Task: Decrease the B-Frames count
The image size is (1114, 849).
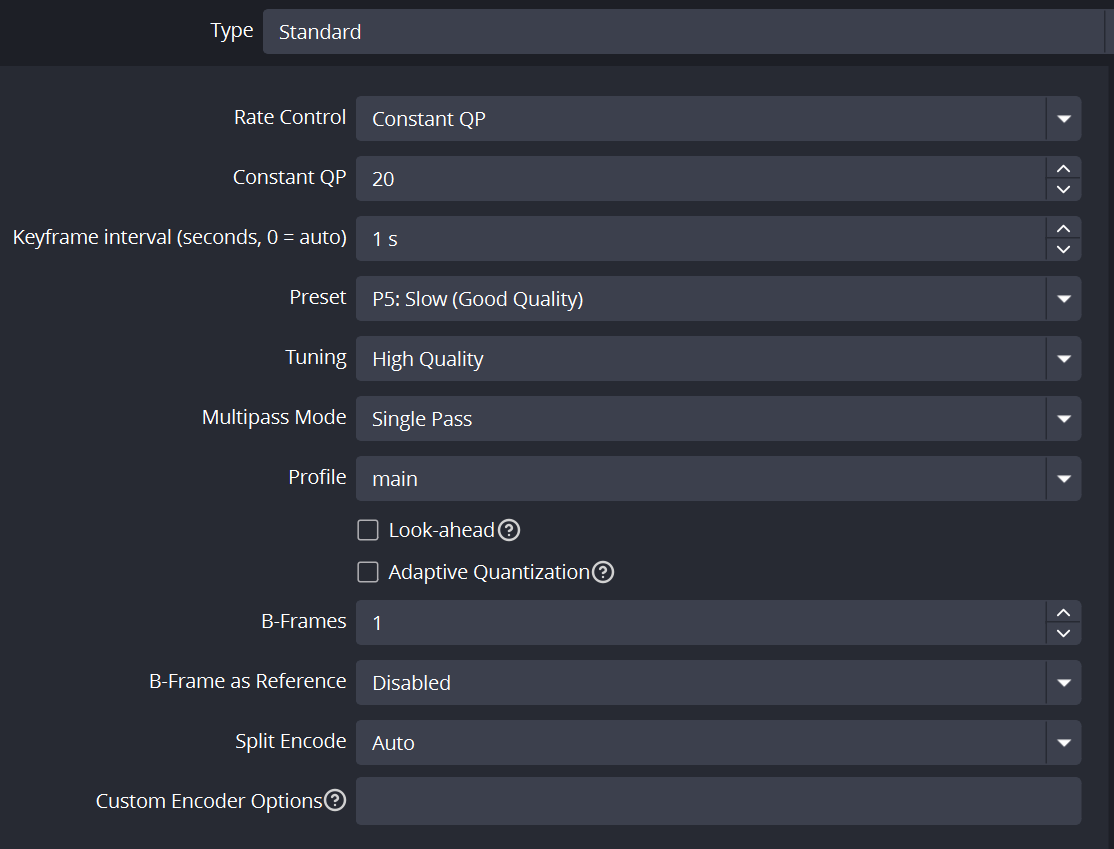Action: pos(1063,633)
